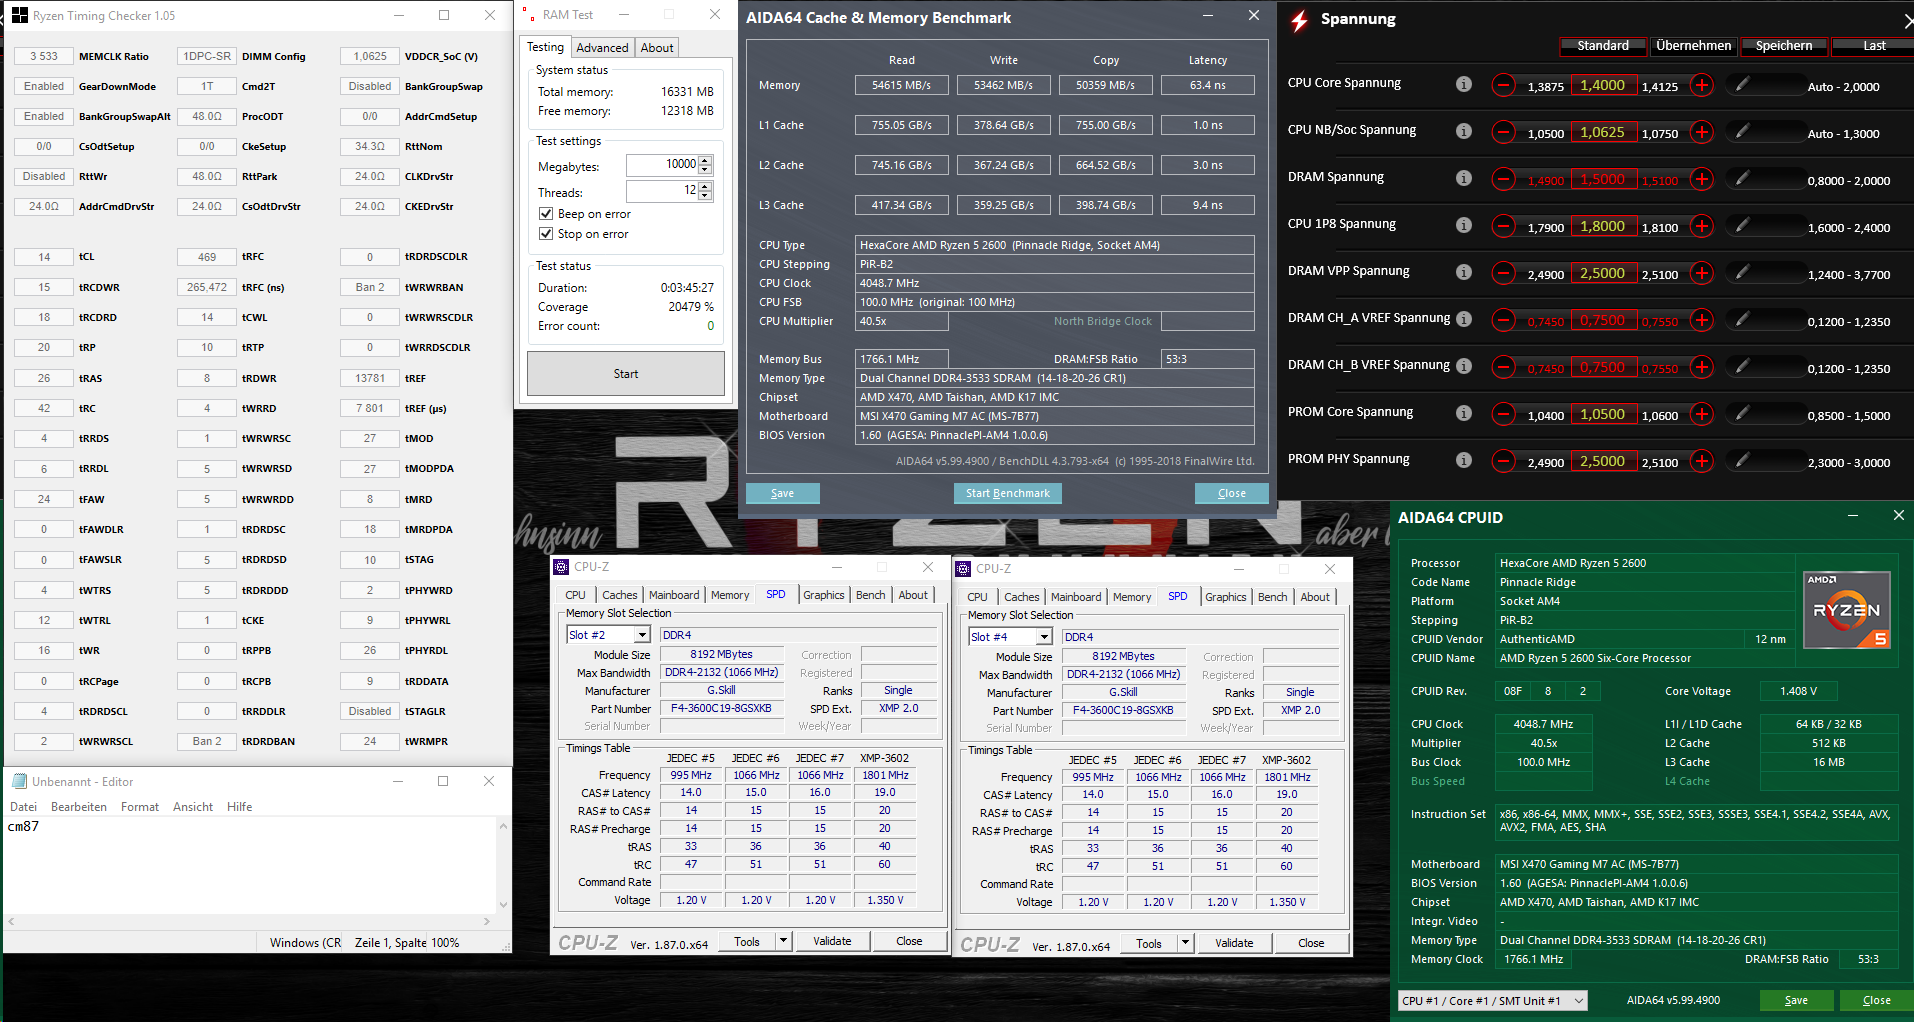Screen dimensions: 1914x1022
Task: Click the Editor vertical scrollbar
Action: (x=503, y=864)
